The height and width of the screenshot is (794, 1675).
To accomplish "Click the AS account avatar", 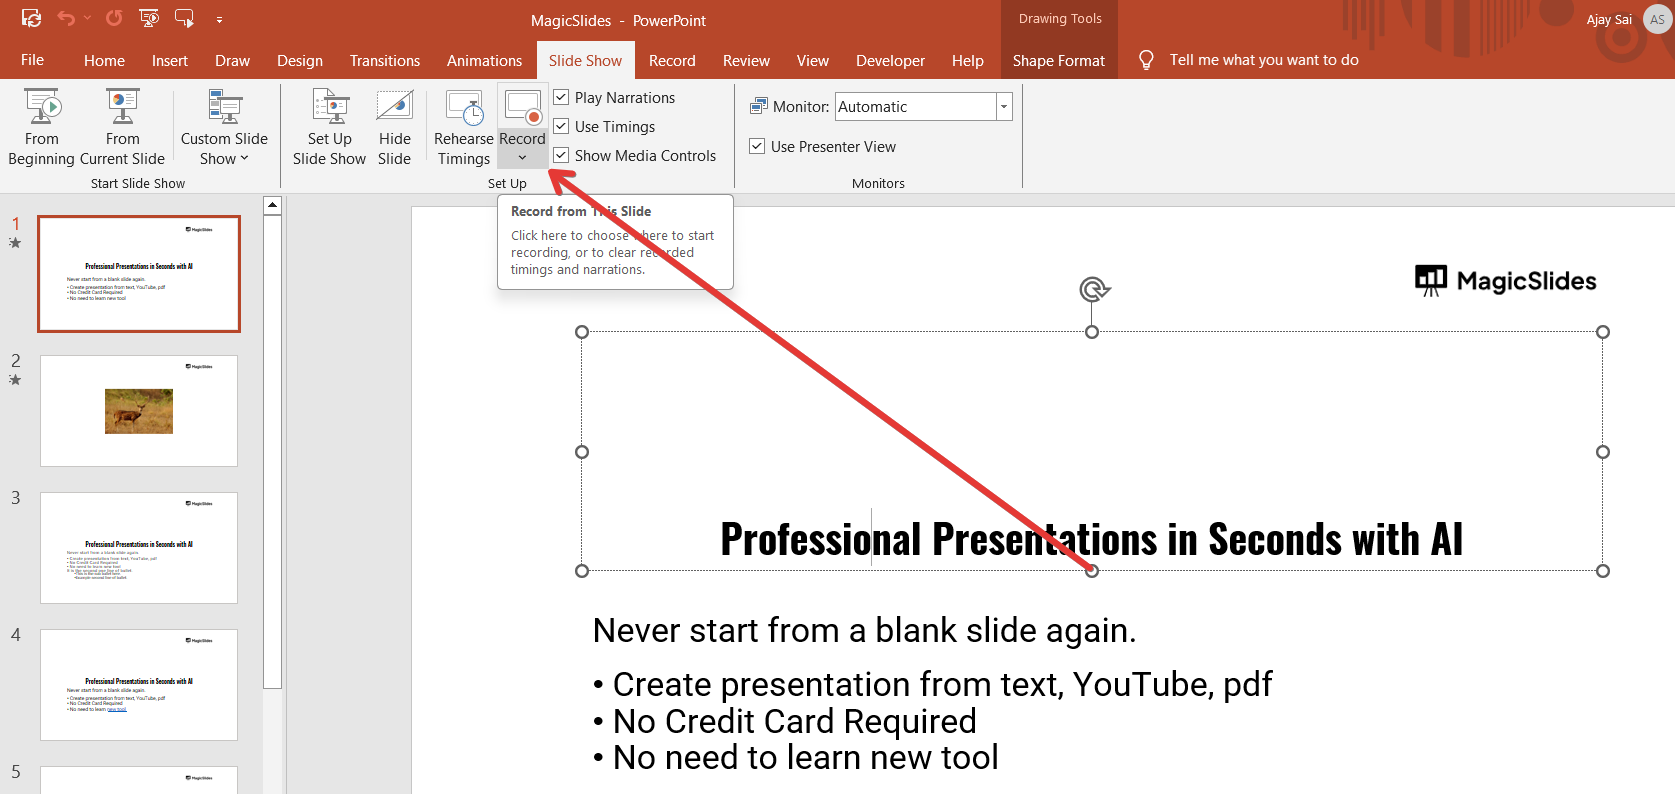I will coord(1657,19).
